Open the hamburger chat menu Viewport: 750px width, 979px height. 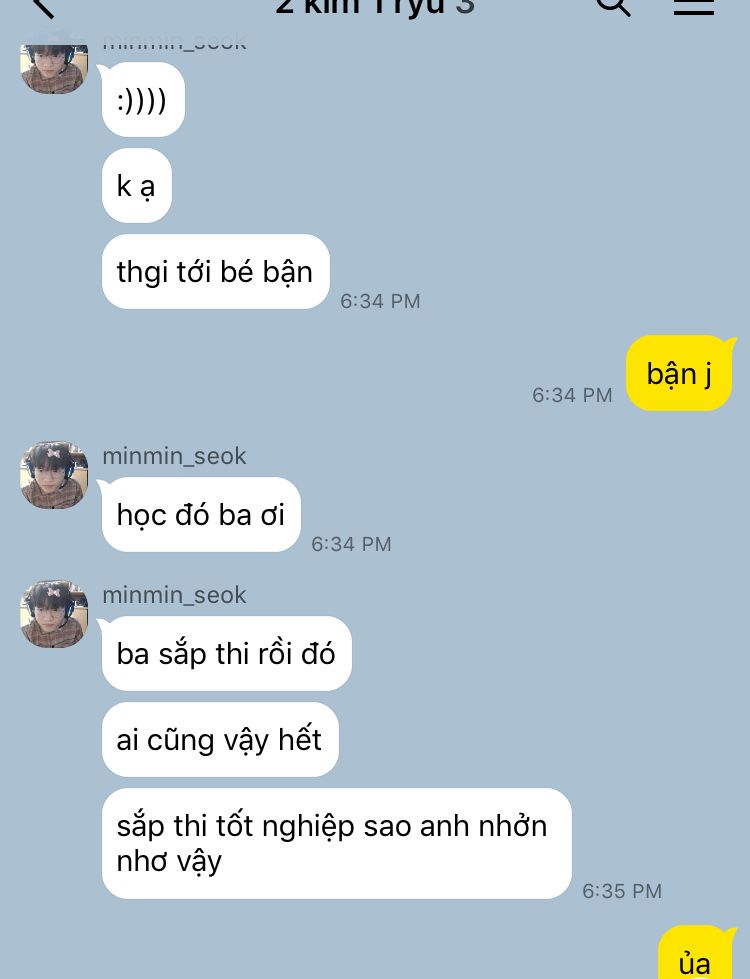694,6
